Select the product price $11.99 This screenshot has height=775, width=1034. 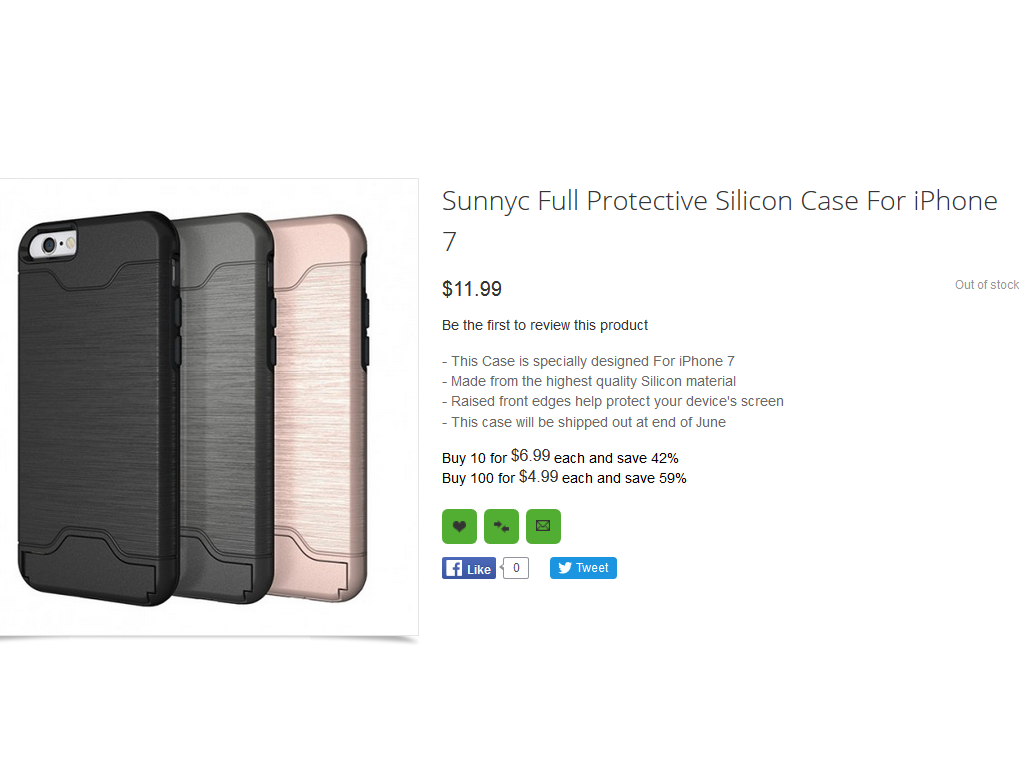pyautogui.click(x=471, y=289)
